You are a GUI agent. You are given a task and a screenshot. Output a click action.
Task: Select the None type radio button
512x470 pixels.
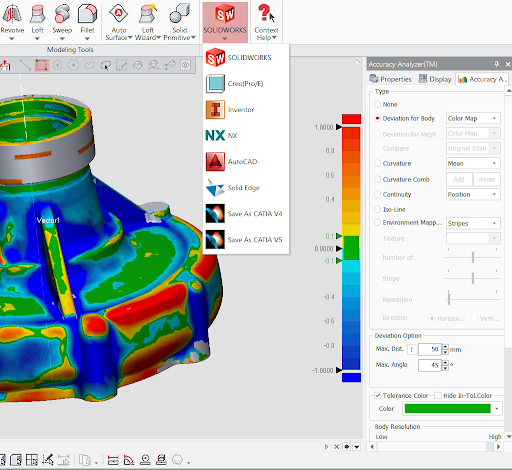(x=377, y=104)
